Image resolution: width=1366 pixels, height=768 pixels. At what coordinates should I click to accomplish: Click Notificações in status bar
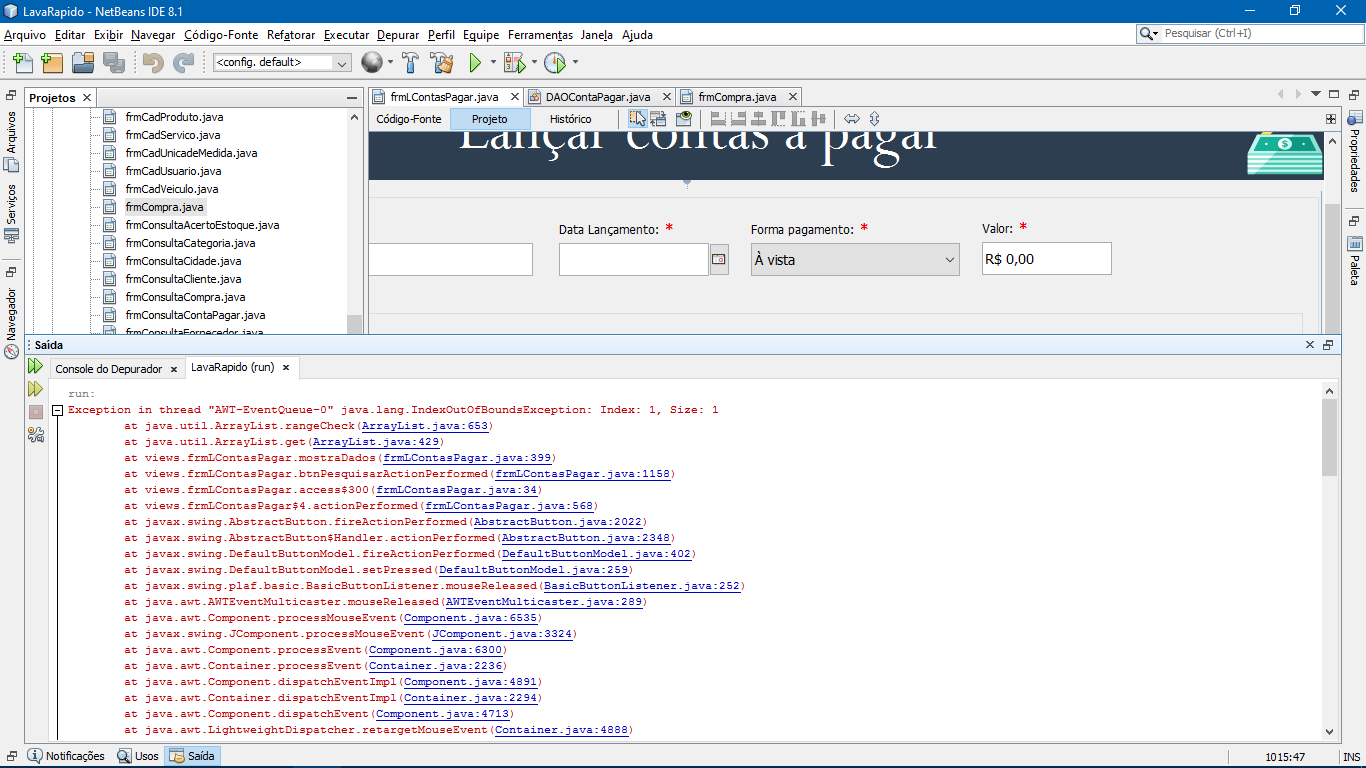(x=66, y=756)
